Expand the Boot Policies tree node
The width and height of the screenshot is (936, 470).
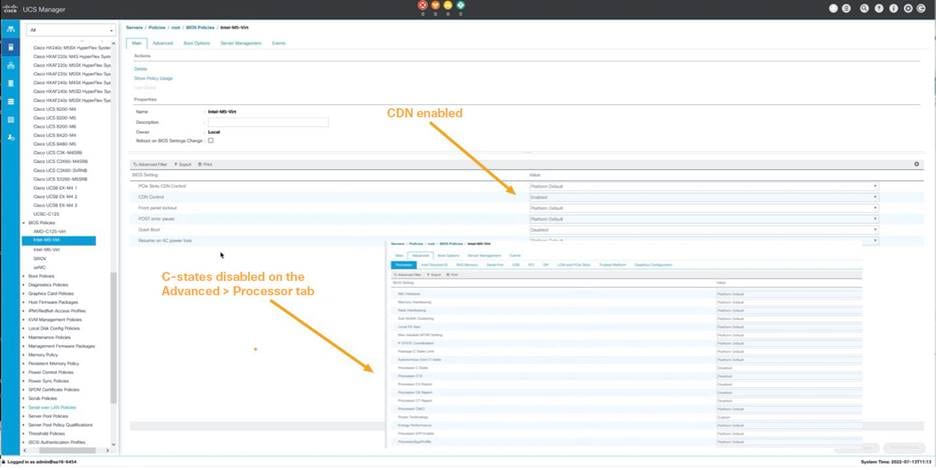click(x=24, y=276)
